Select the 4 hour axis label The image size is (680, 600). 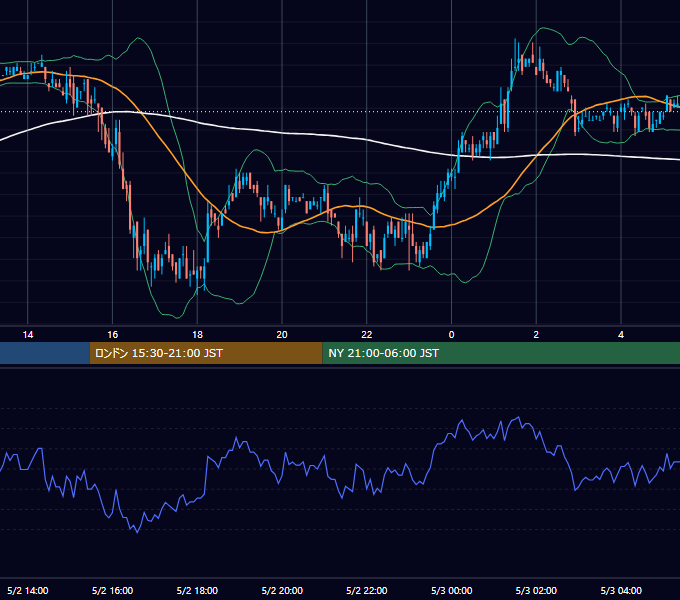[x=621, y=335]
